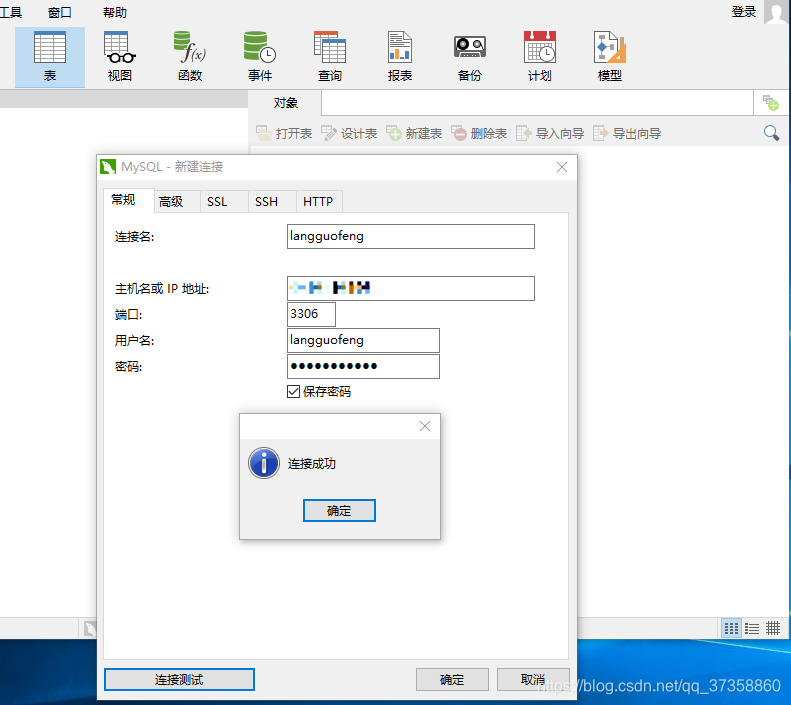
Task: Toggle the 保存密码 save password checkbox
Action: tap(294, 391)
